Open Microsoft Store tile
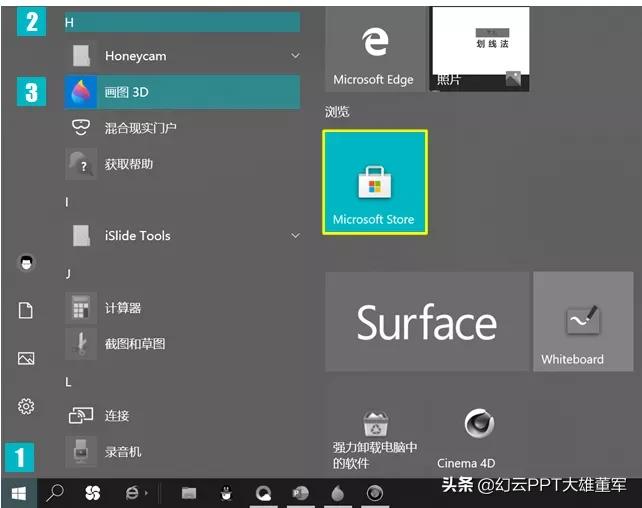The image size is (642, 508). (x=375, y=183)
